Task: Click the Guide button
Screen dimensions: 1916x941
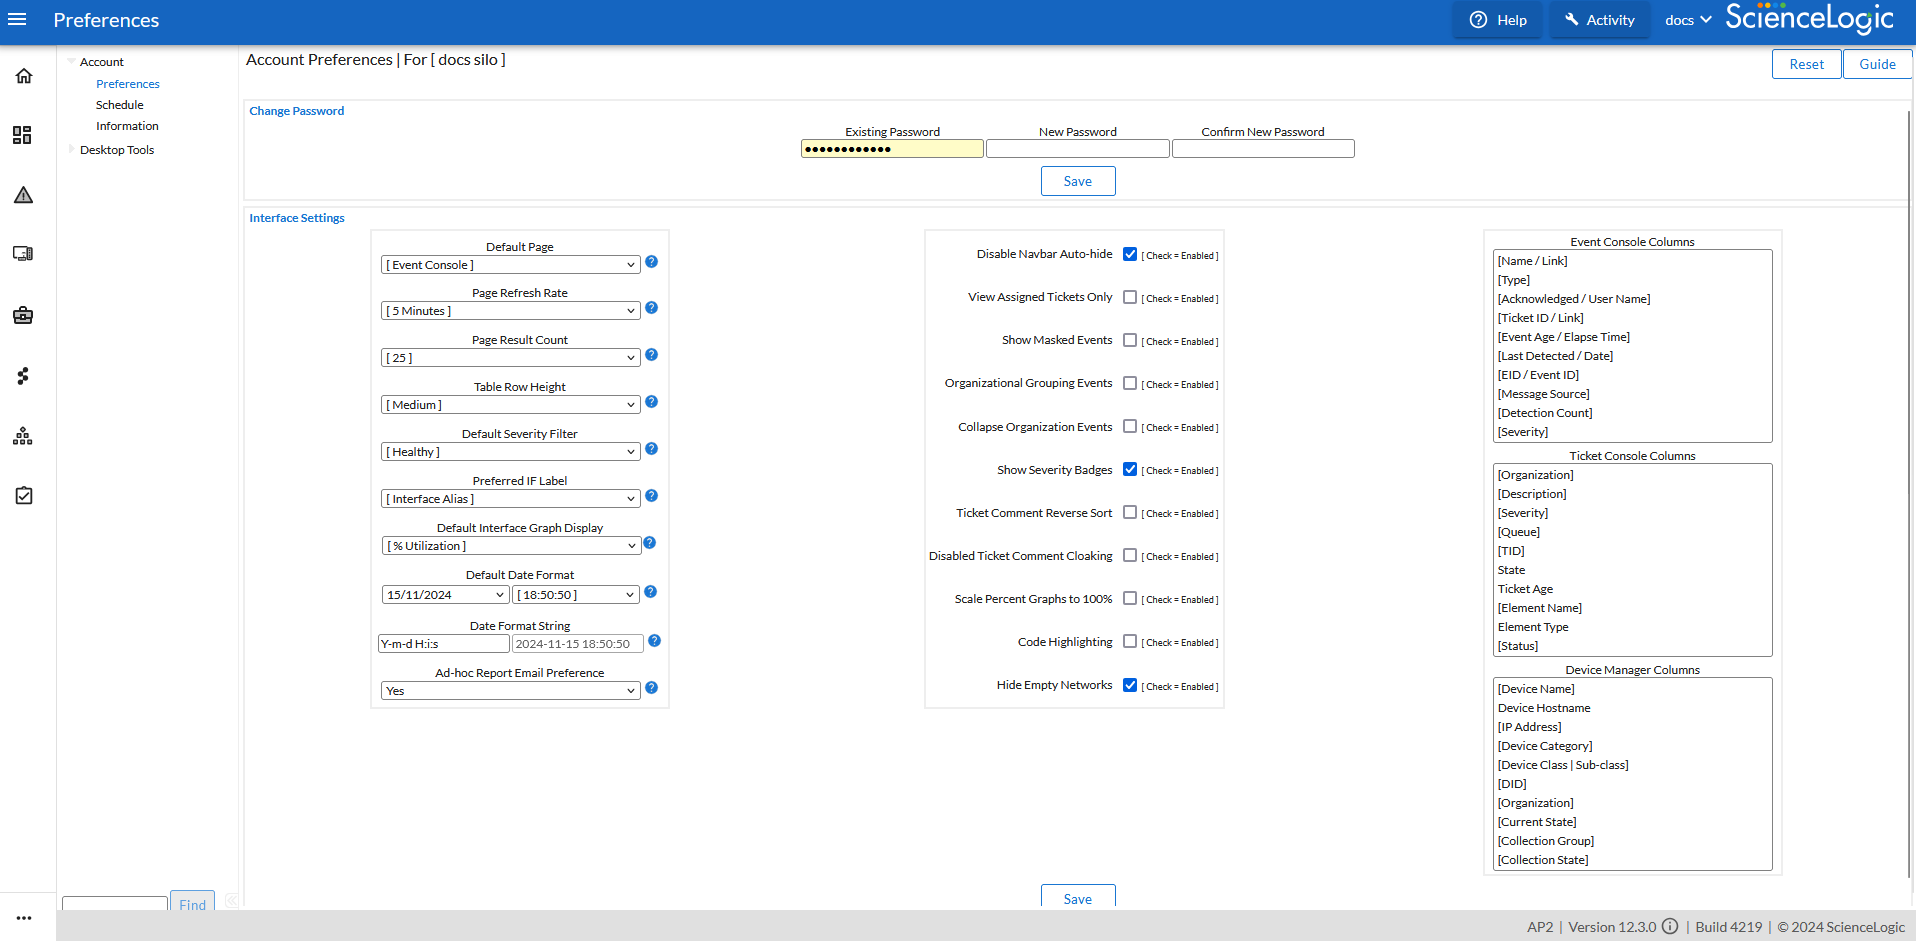Action: 1877,64
